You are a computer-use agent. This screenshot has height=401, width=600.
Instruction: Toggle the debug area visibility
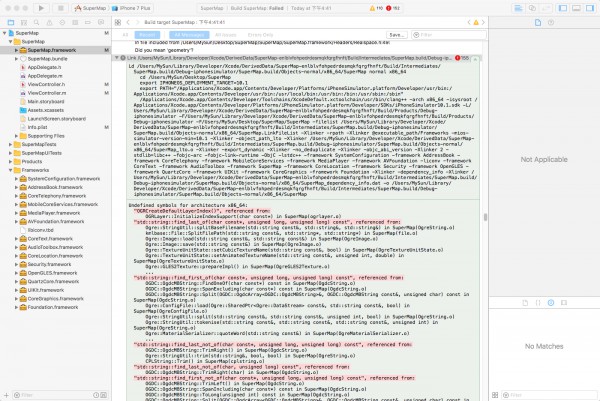[576, 8]
